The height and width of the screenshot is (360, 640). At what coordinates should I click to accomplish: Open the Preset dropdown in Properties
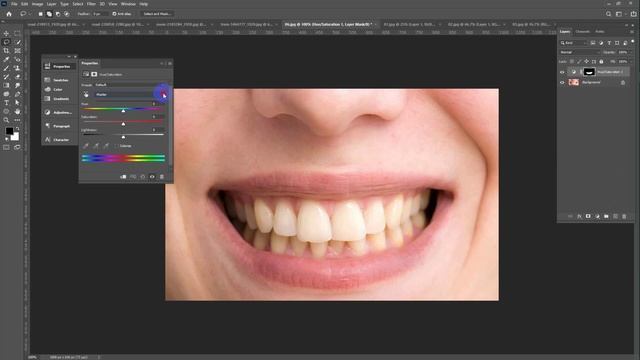(x=130, y=85)
